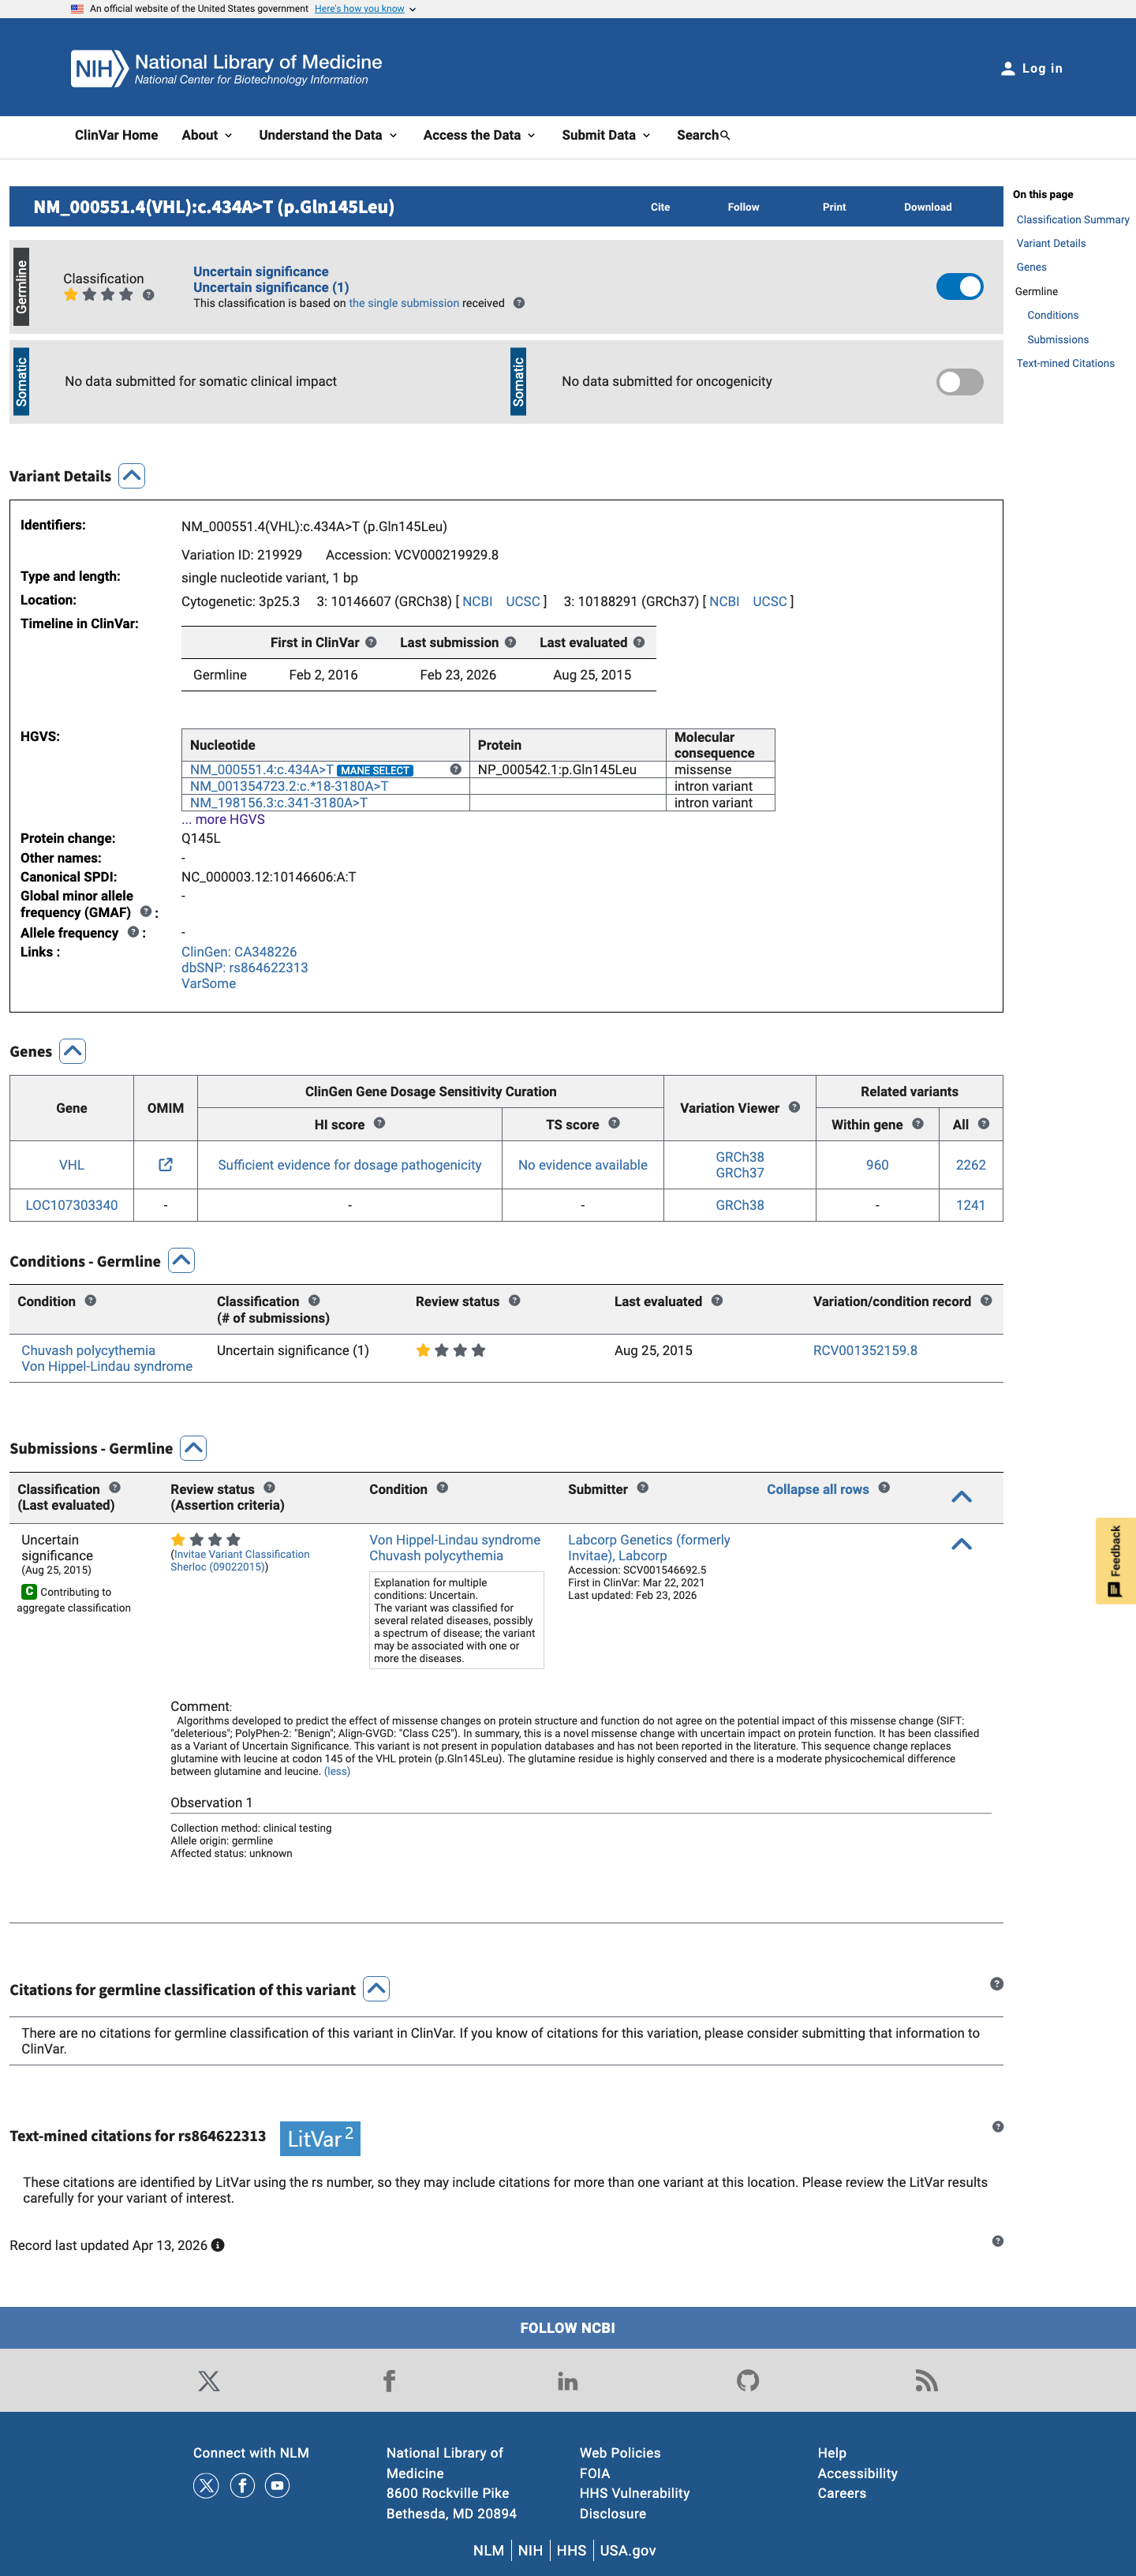
Task: Click the help icon beside Within gene
Action: (x=917, y=1124)
